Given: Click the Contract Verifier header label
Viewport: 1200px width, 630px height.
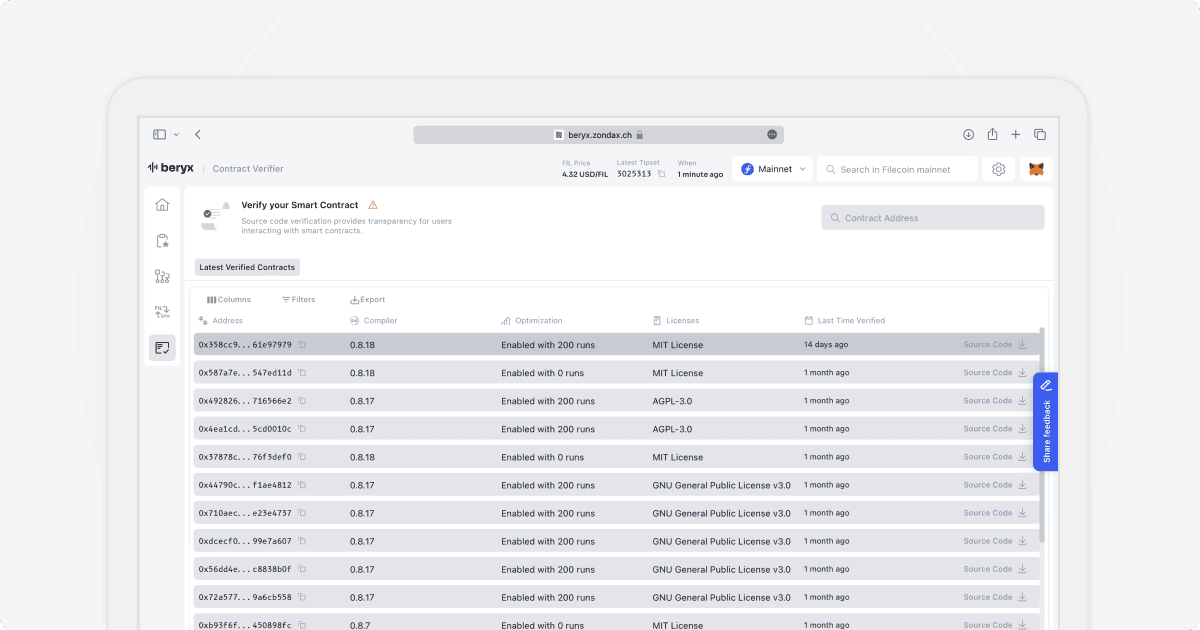Looking at the screenshot, I should coord(248,169).
